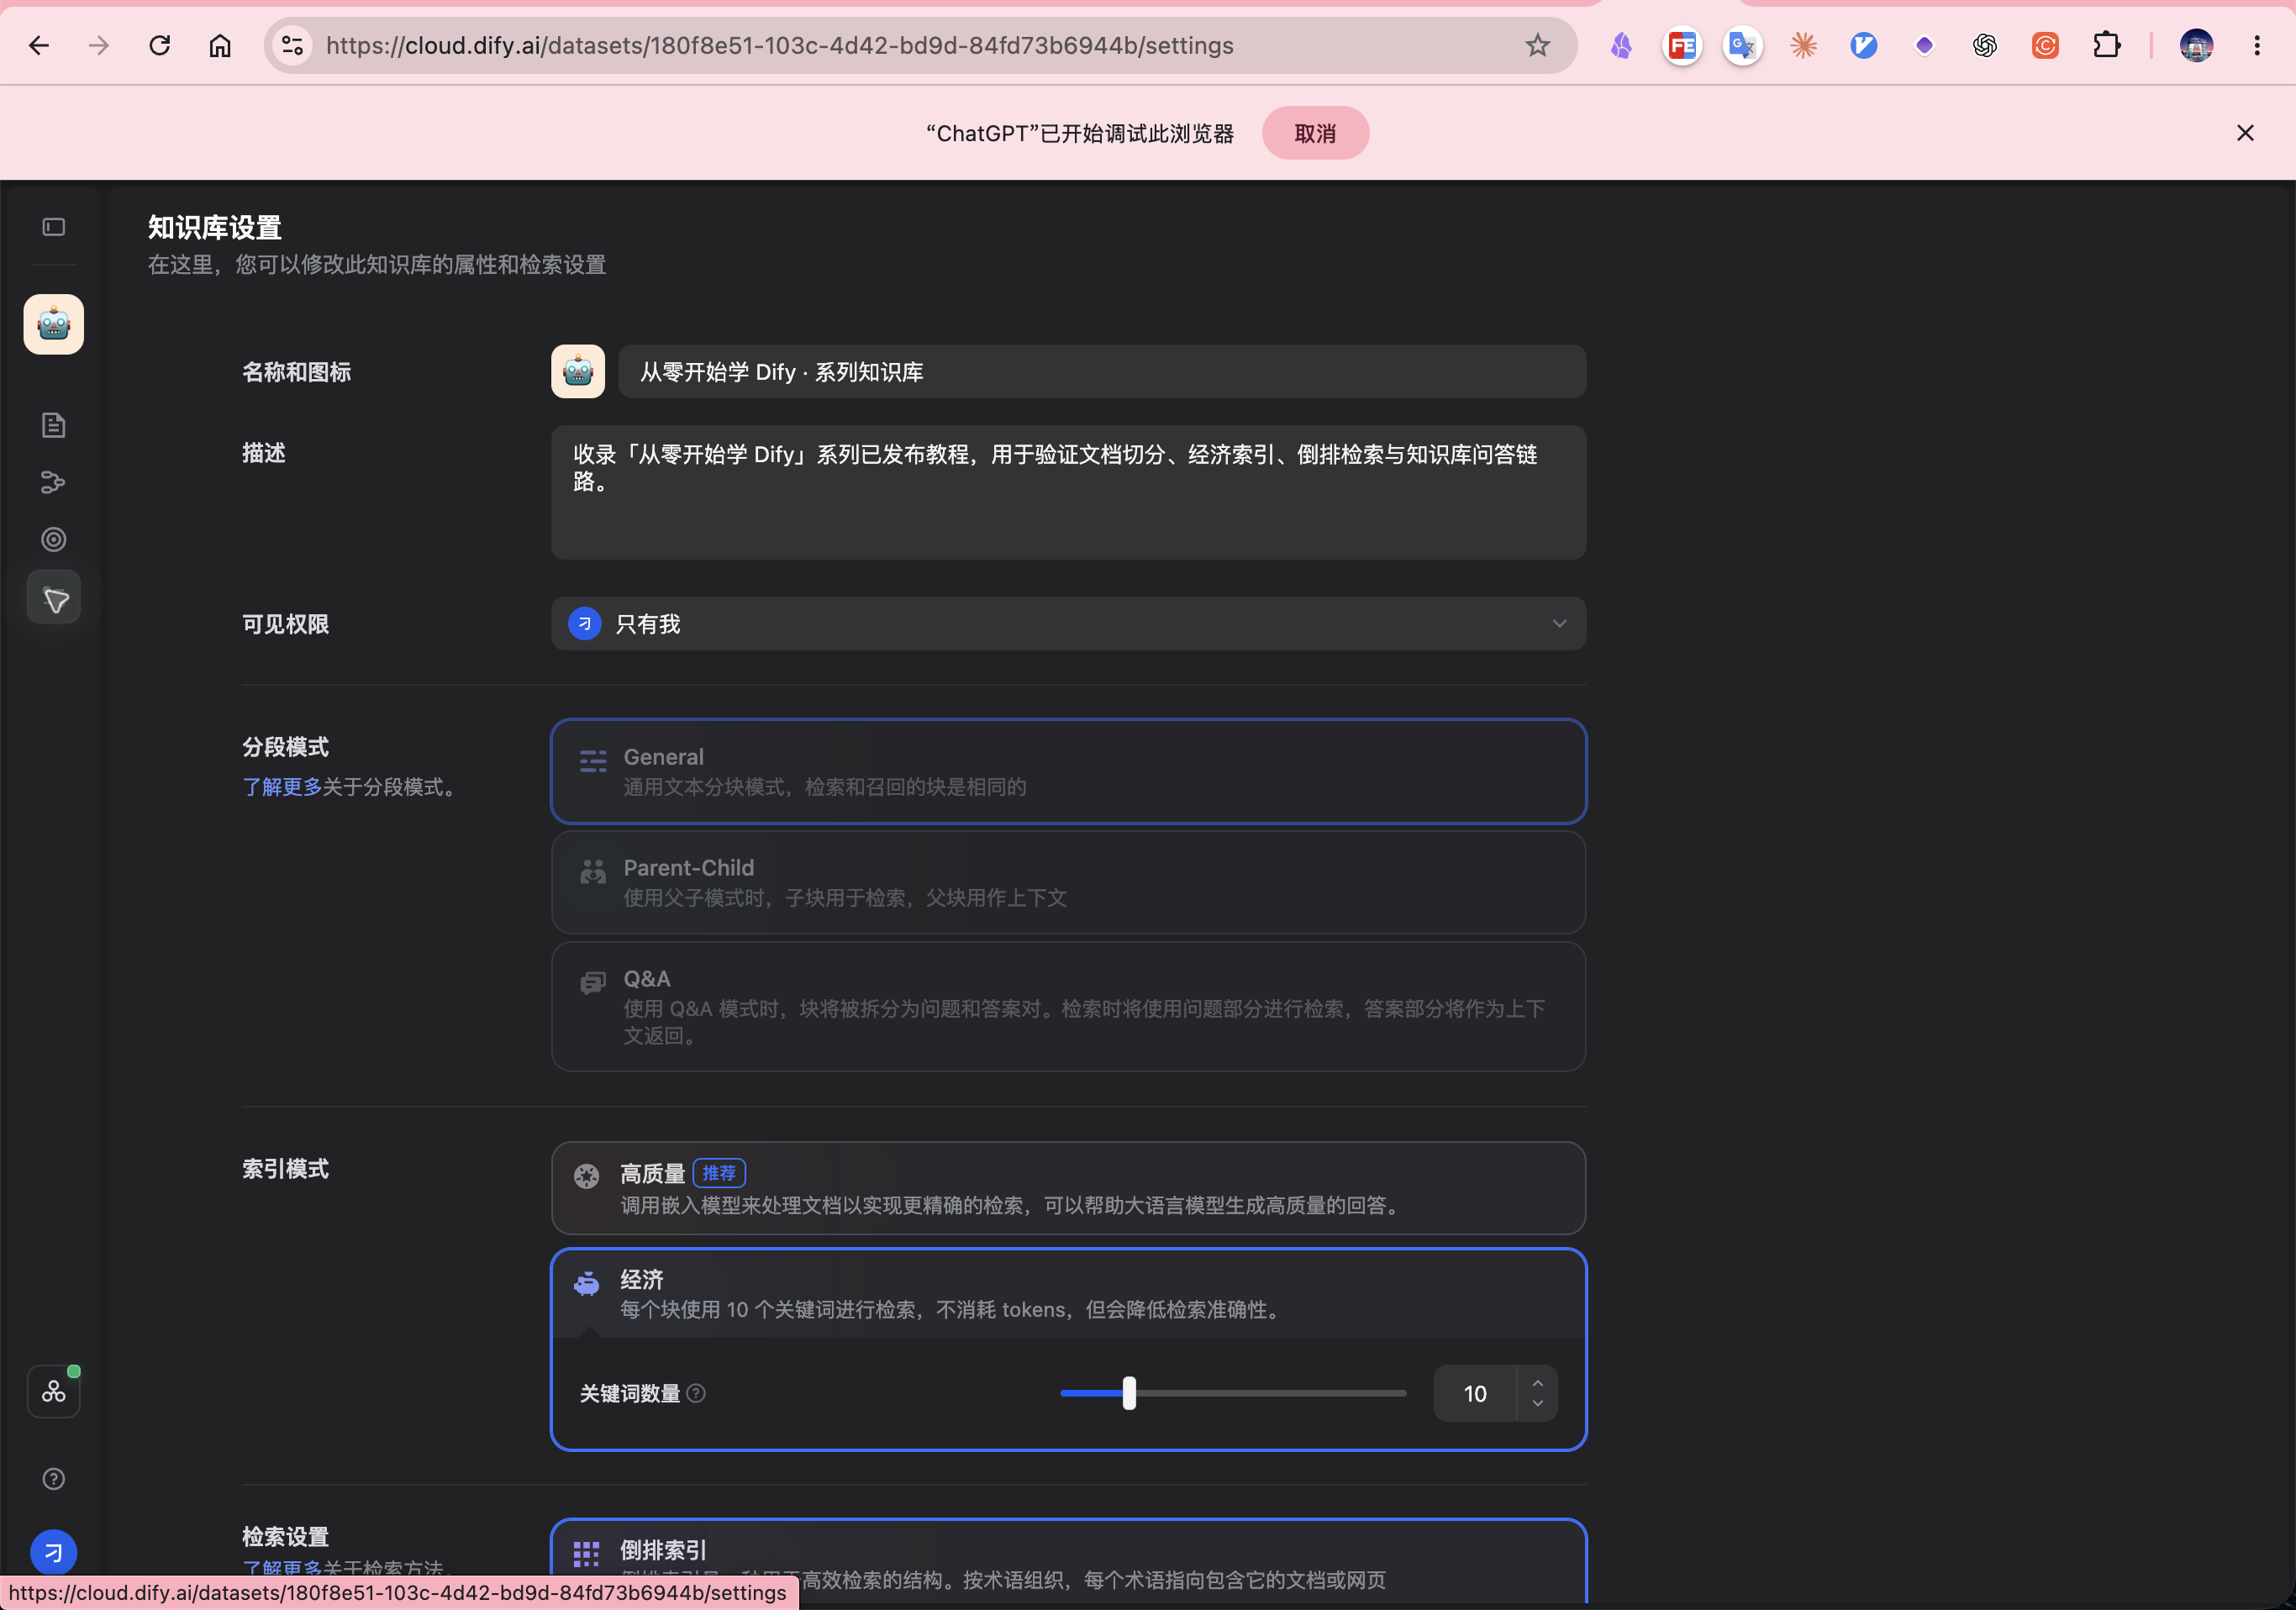
Task: Collapse the sidebar panel toggle icon
Action: click(x=54, y=227)
